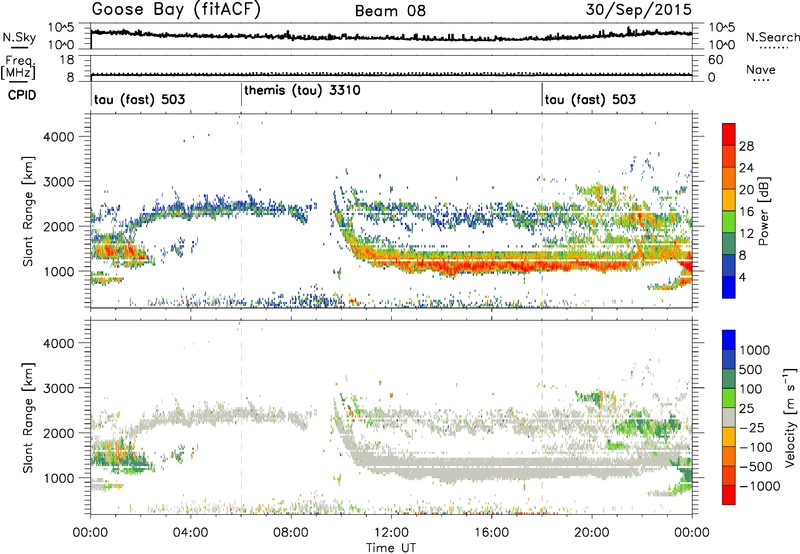Click the 'Nave' legend label
The width and height of the screenshot is (800, 554).
point(761,69)
